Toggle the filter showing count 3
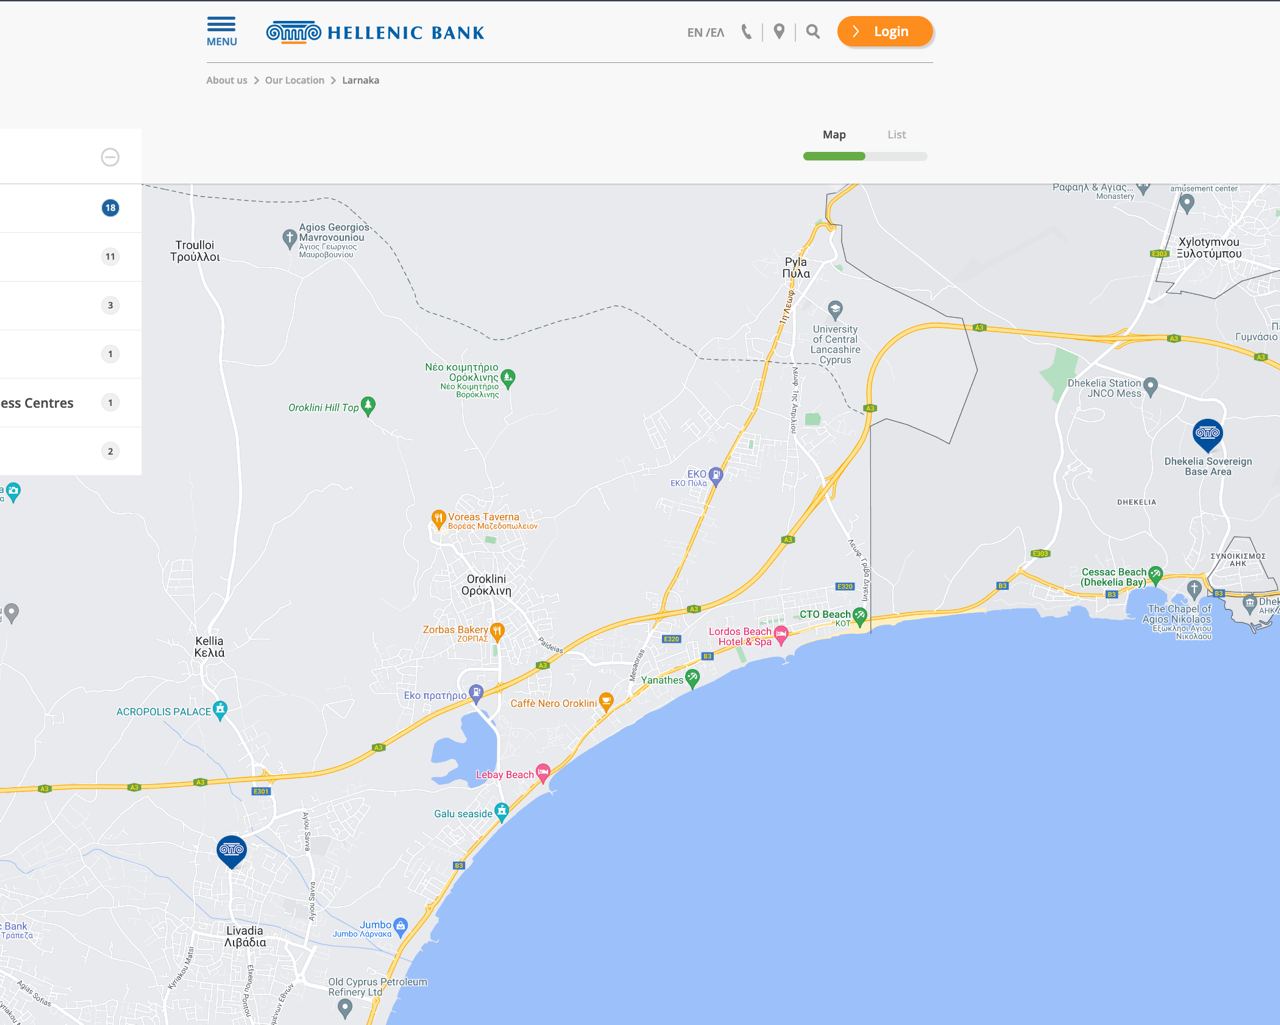The image size is (1280, 1025). point(110,305)
